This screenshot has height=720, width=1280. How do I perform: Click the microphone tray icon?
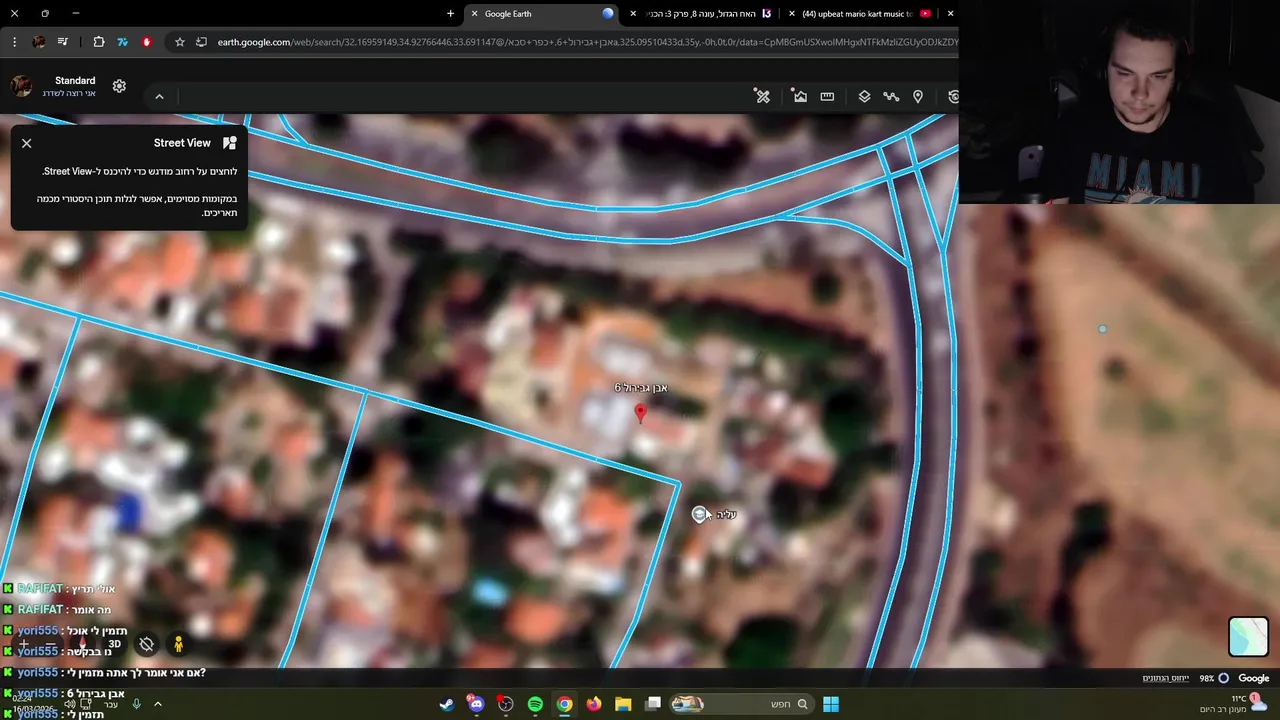(136, 704)
